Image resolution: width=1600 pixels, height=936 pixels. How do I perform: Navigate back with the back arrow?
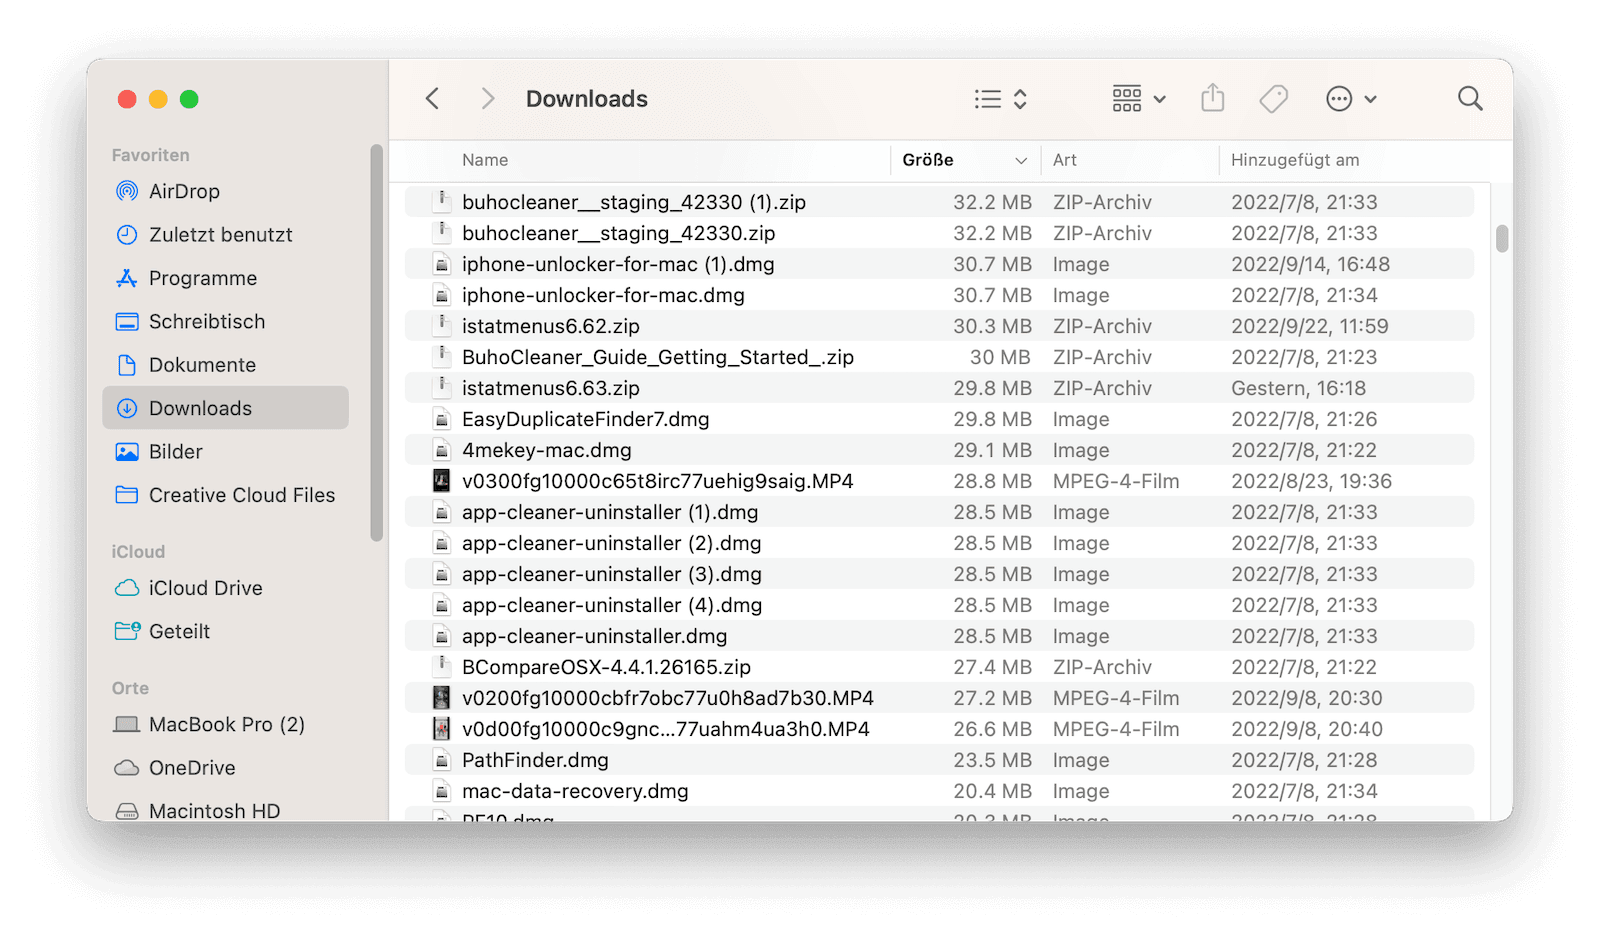point(432,98)
